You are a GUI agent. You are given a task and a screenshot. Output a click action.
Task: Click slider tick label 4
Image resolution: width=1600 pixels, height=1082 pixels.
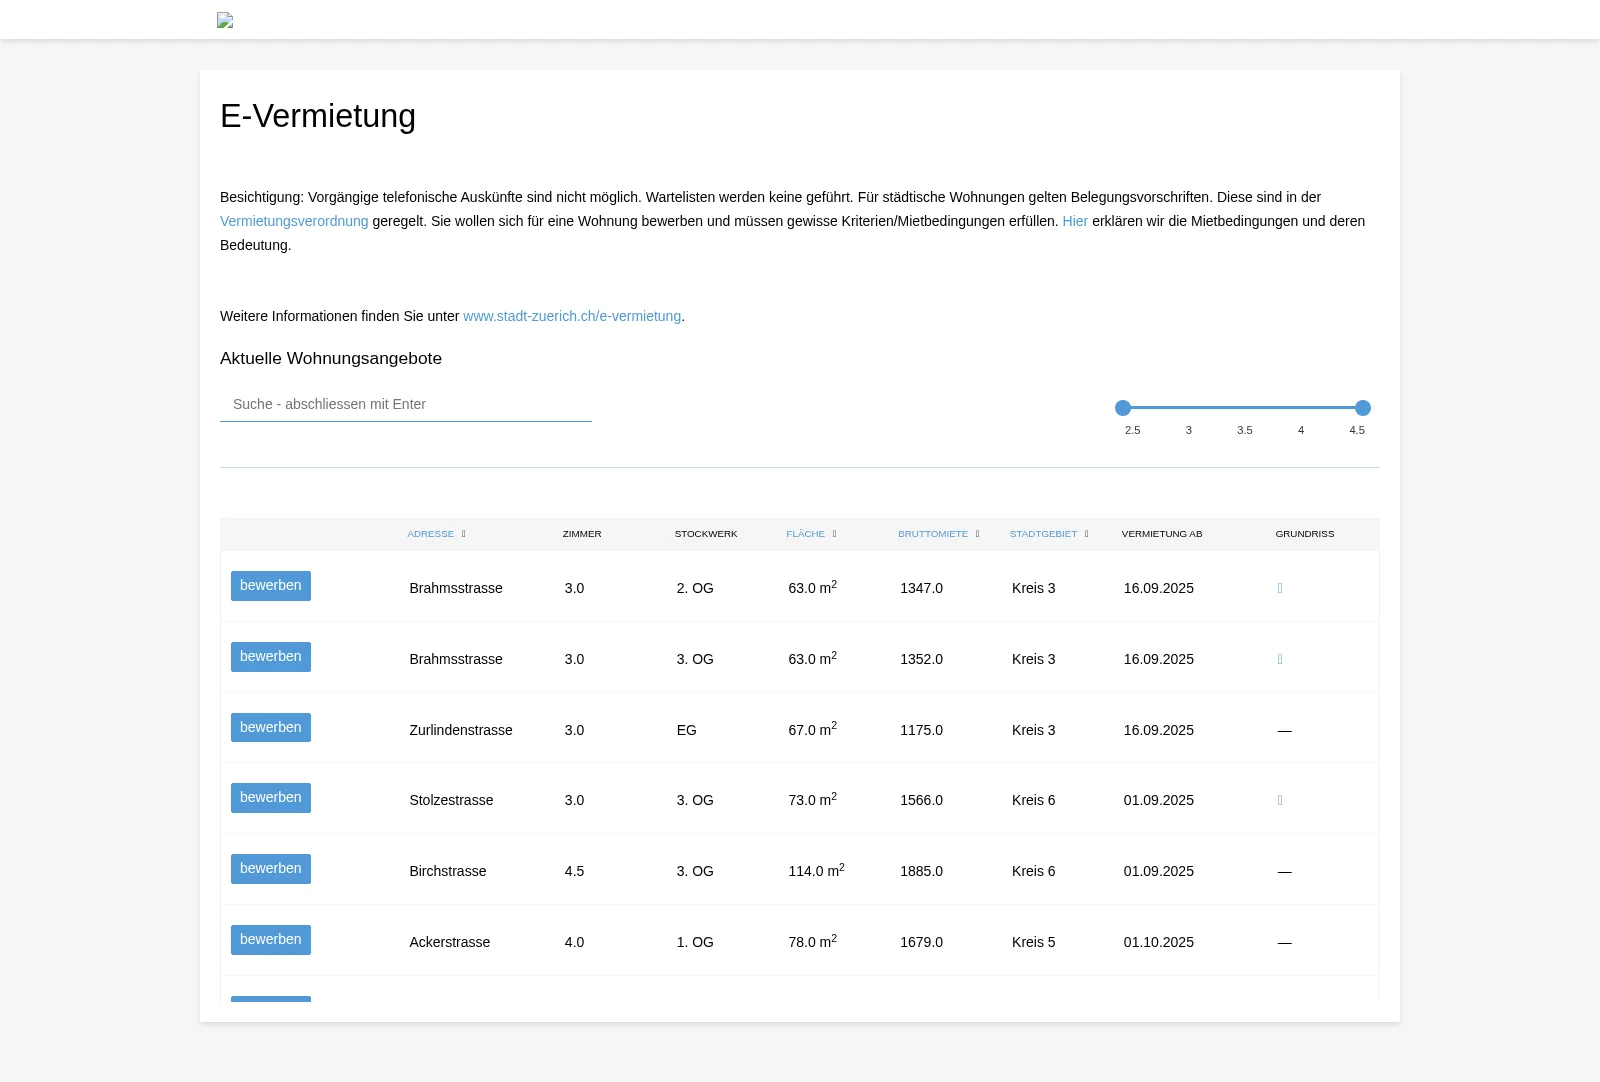click(x=1301, y=430)
